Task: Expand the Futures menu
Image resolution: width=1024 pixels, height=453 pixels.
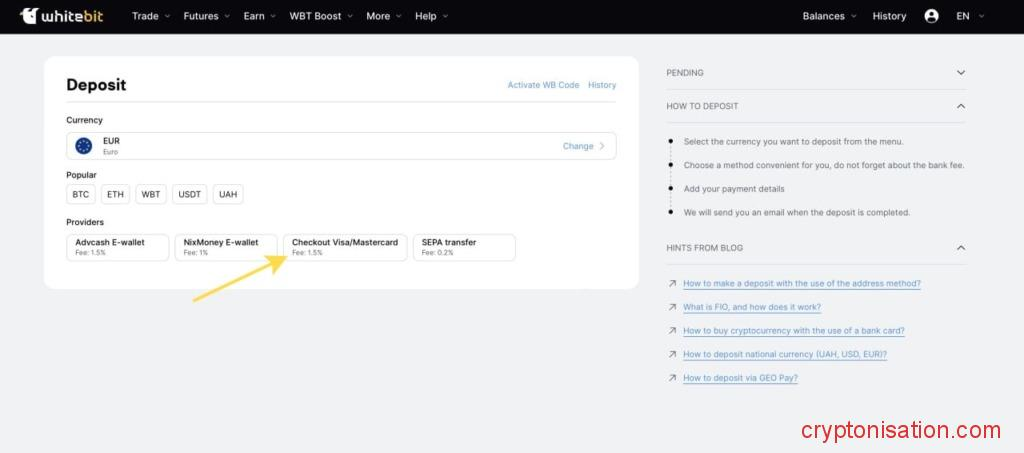Action: point(206,16)
